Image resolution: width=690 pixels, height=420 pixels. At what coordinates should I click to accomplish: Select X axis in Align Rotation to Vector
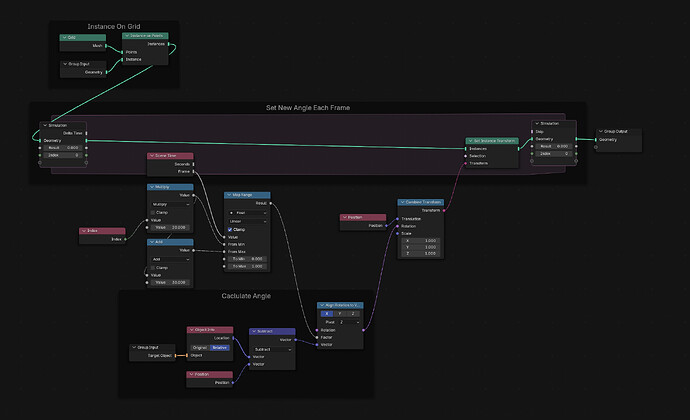tap(327, 314)
